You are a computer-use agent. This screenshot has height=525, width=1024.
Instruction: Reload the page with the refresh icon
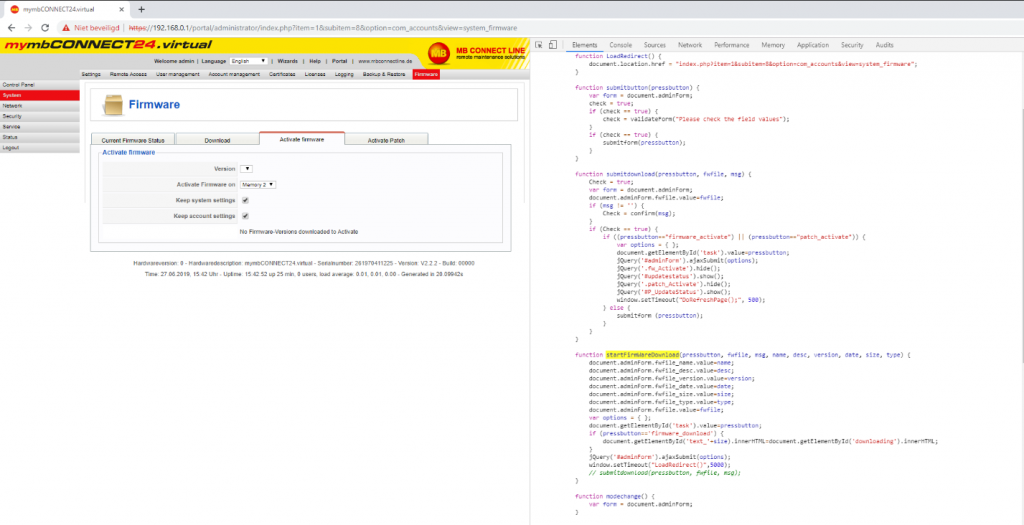45,28
